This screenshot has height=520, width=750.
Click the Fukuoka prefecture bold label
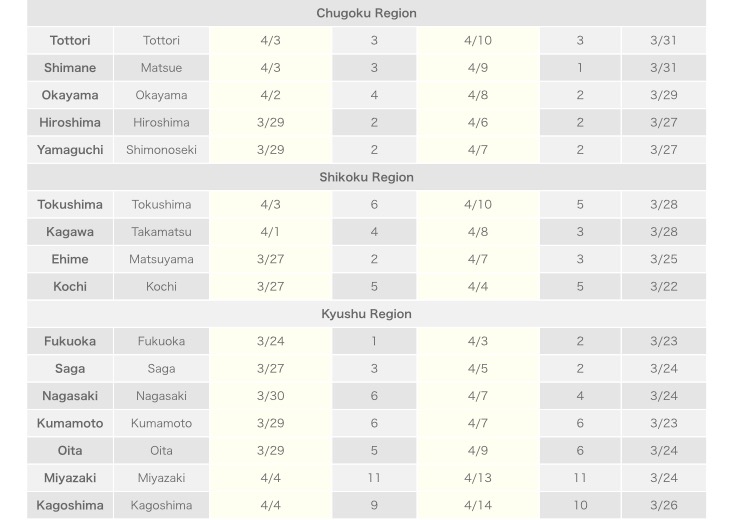pyautogui.click(x=70, y=341)
